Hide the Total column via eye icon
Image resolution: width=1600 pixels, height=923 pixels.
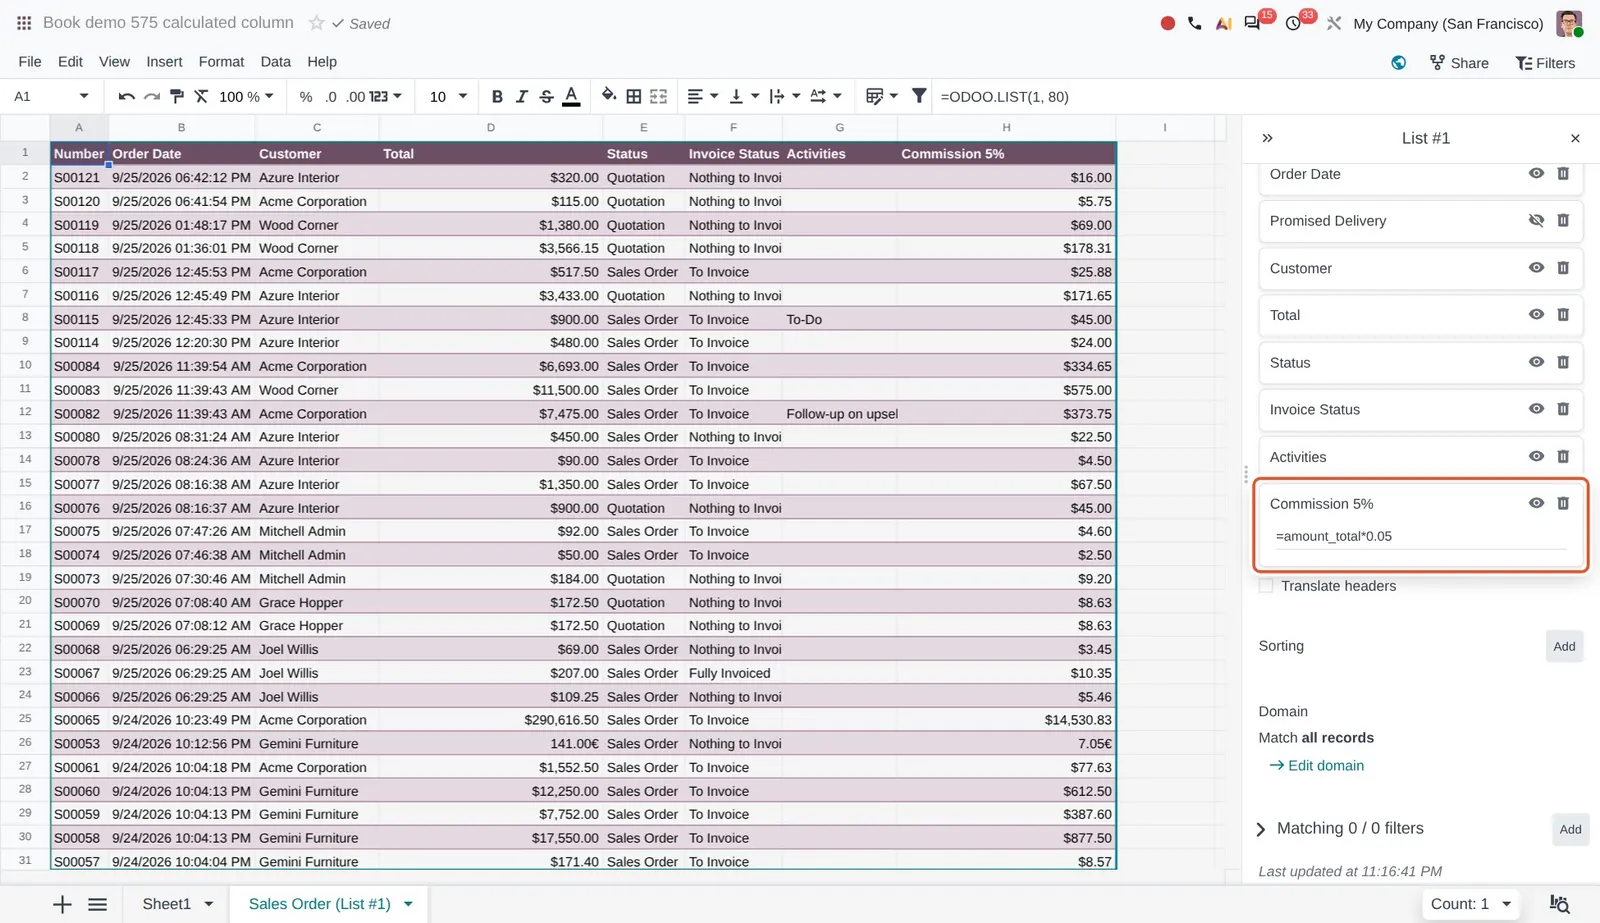[1536, 314]
